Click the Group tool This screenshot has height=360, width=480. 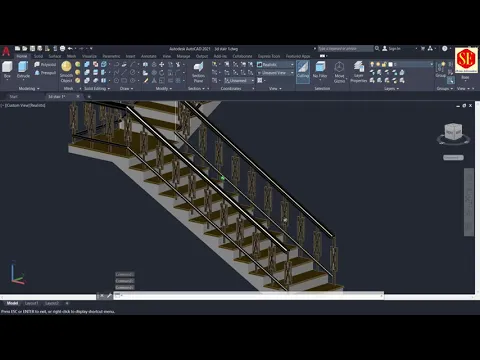pos(441,69)
